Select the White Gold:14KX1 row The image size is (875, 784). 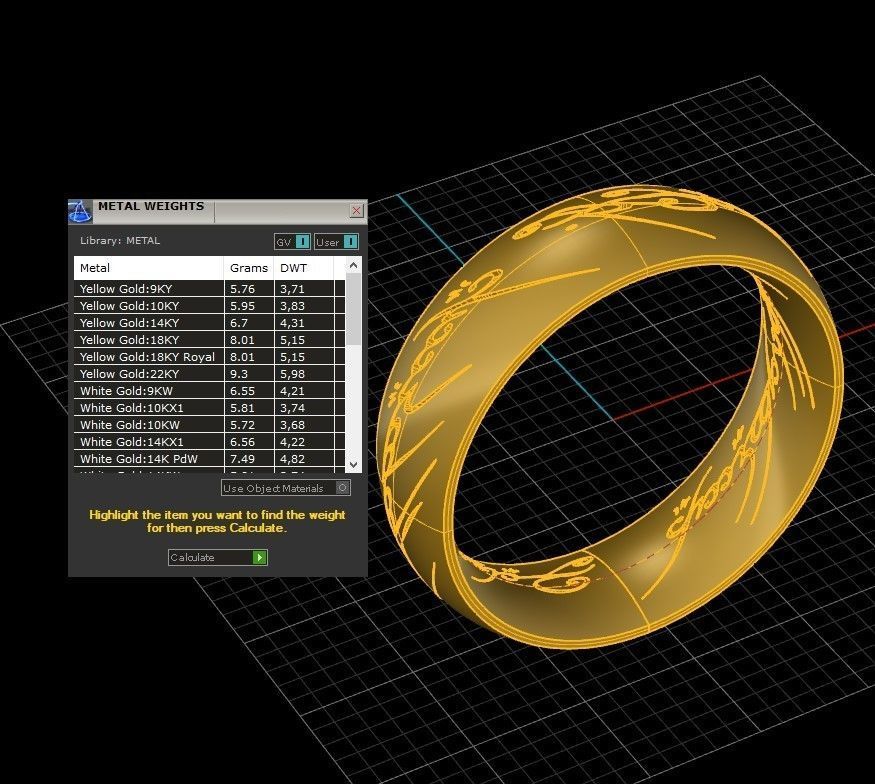pos(209,442)
